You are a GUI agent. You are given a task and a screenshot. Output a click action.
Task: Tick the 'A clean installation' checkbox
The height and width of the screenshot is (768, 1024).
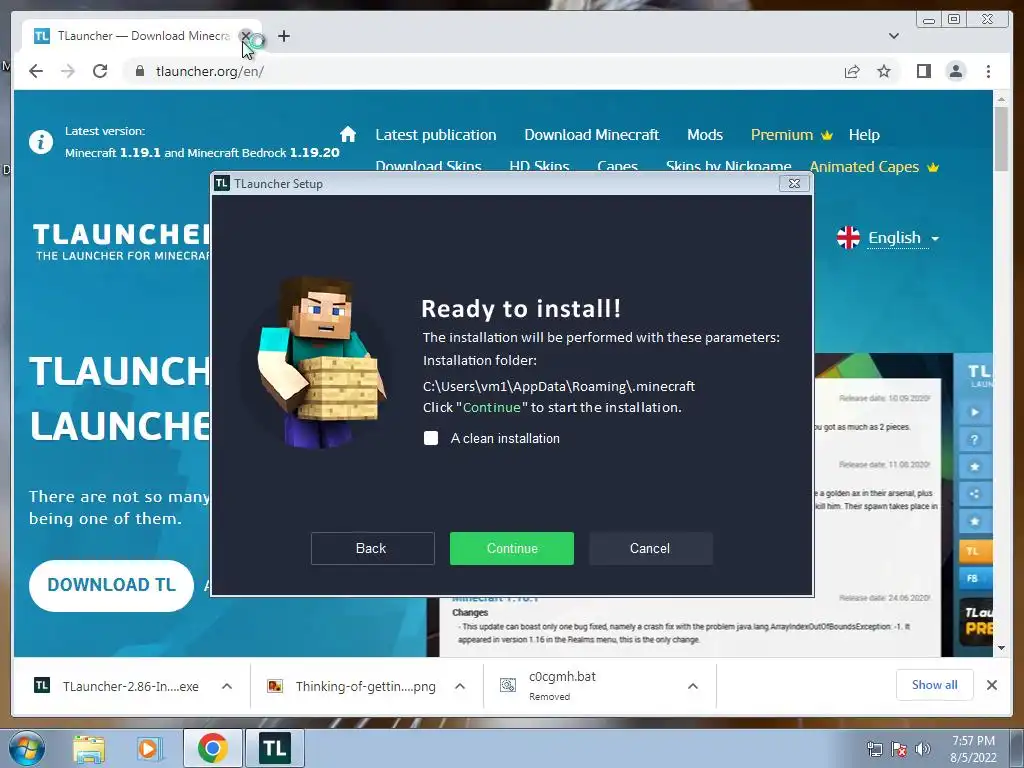[431, 438]
